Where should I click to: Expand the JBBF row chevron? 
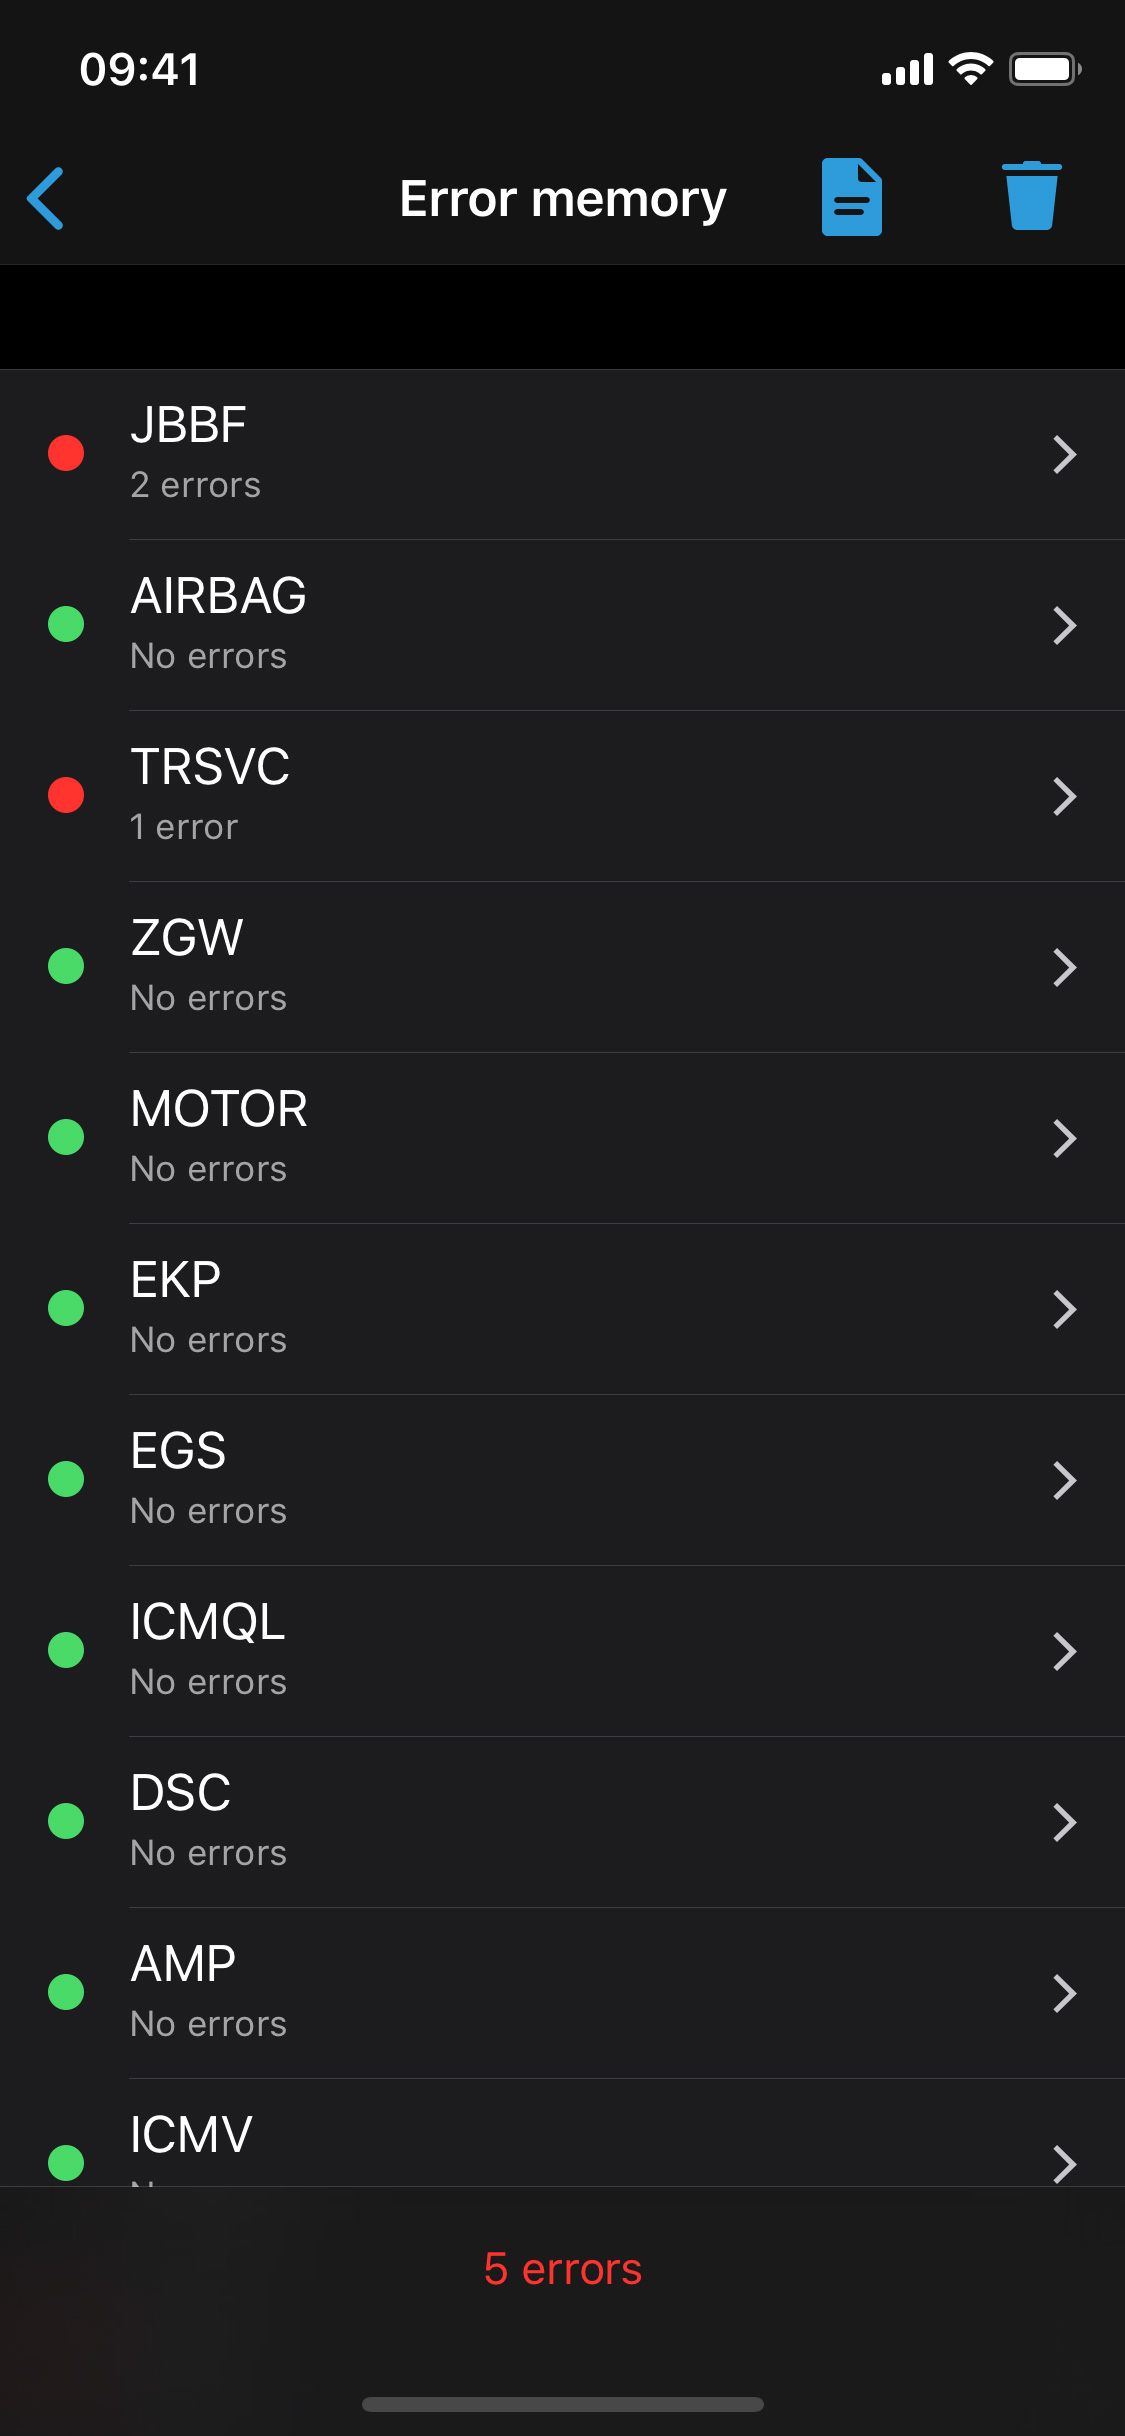click(1064, 455)
